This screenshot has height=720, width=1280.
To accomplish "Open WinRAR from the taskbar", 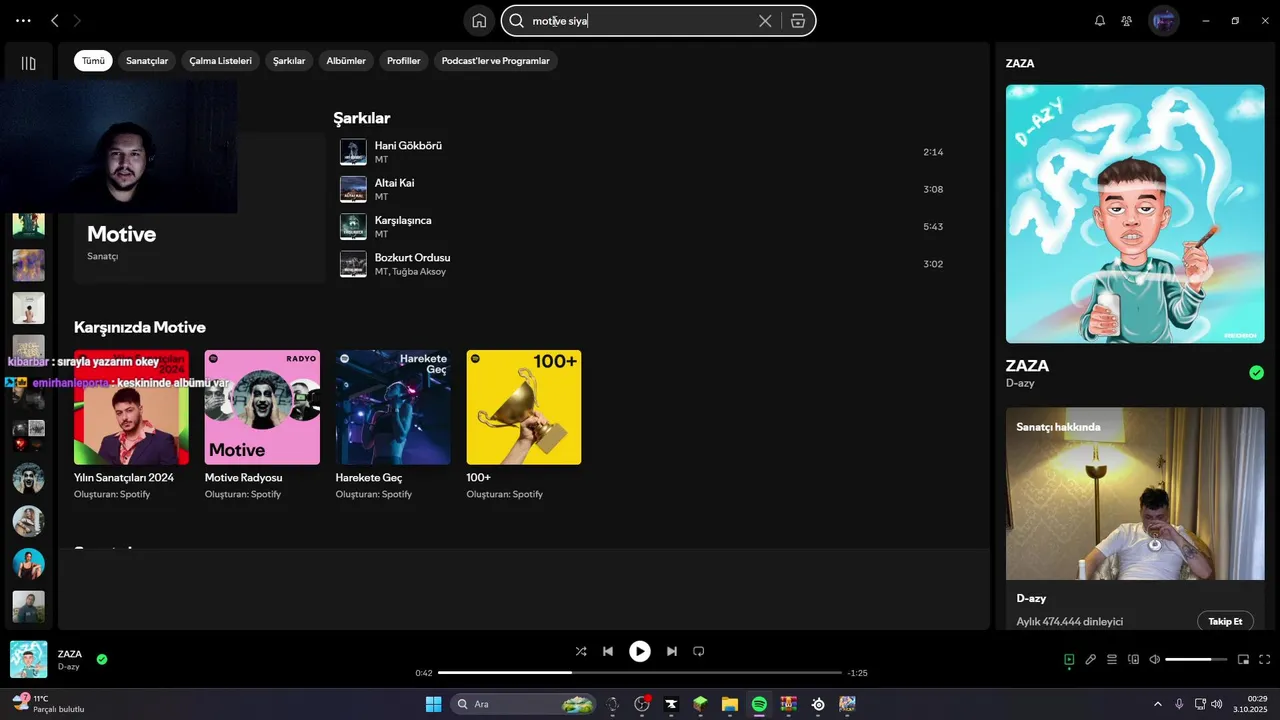I will (789, 704).
